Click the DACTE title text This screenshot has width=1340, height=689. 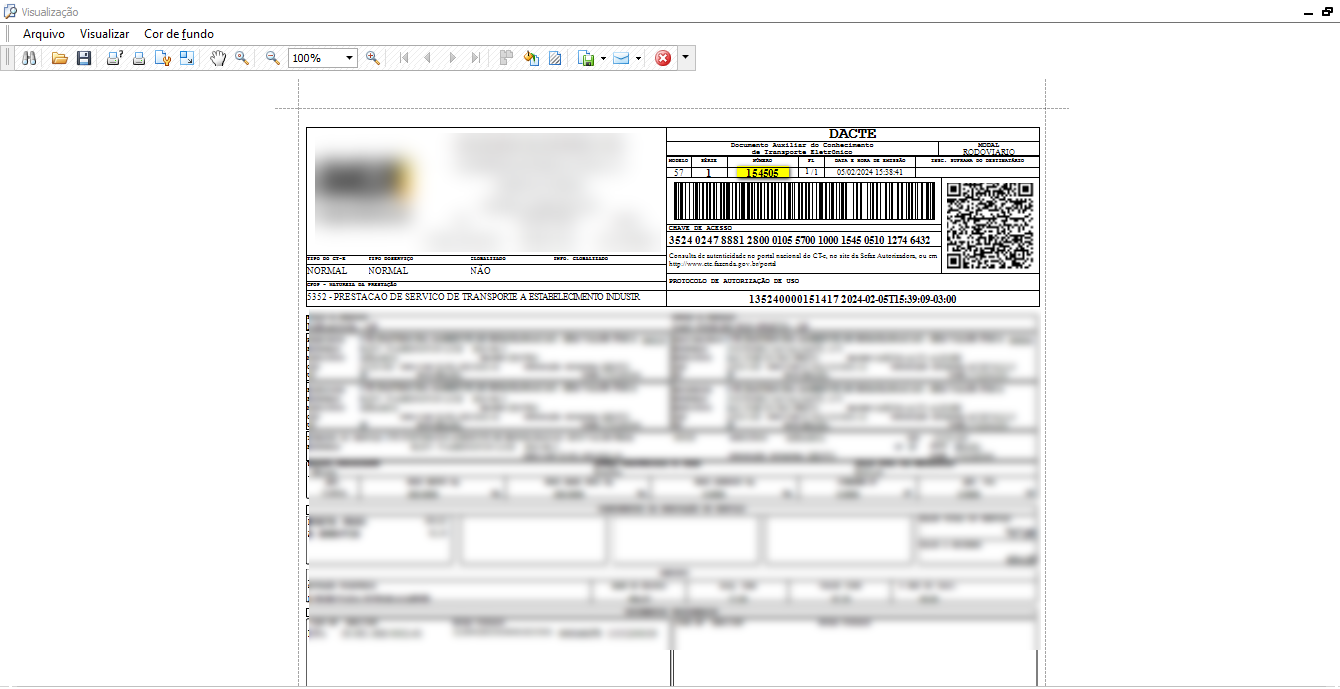tap(853, 134)
